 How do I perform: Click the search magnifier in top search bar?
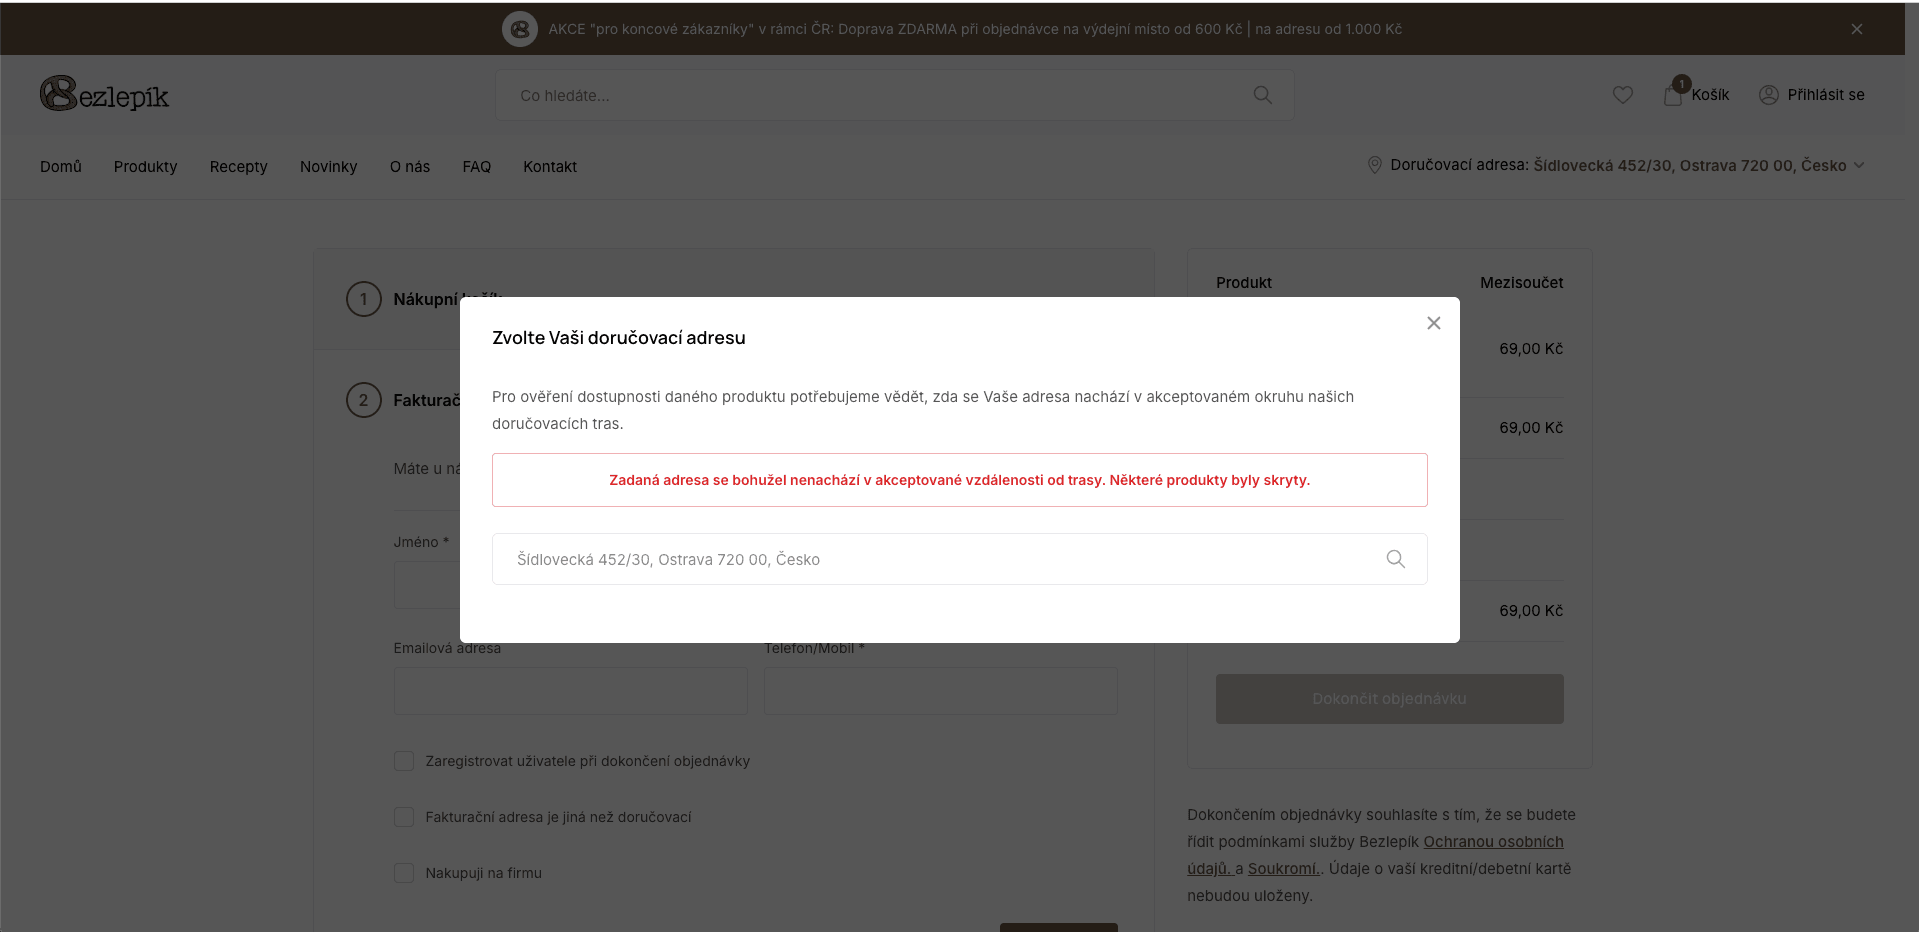1262,95
